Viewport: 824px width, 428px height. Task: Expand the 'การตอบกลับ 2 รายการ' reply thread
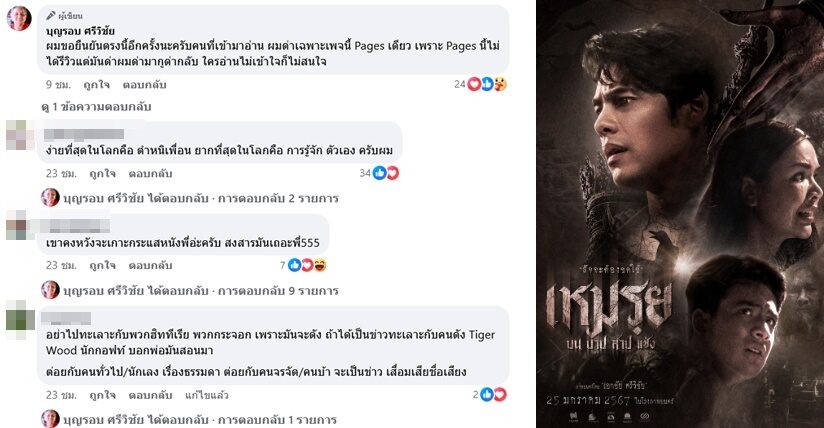[278, 199]
